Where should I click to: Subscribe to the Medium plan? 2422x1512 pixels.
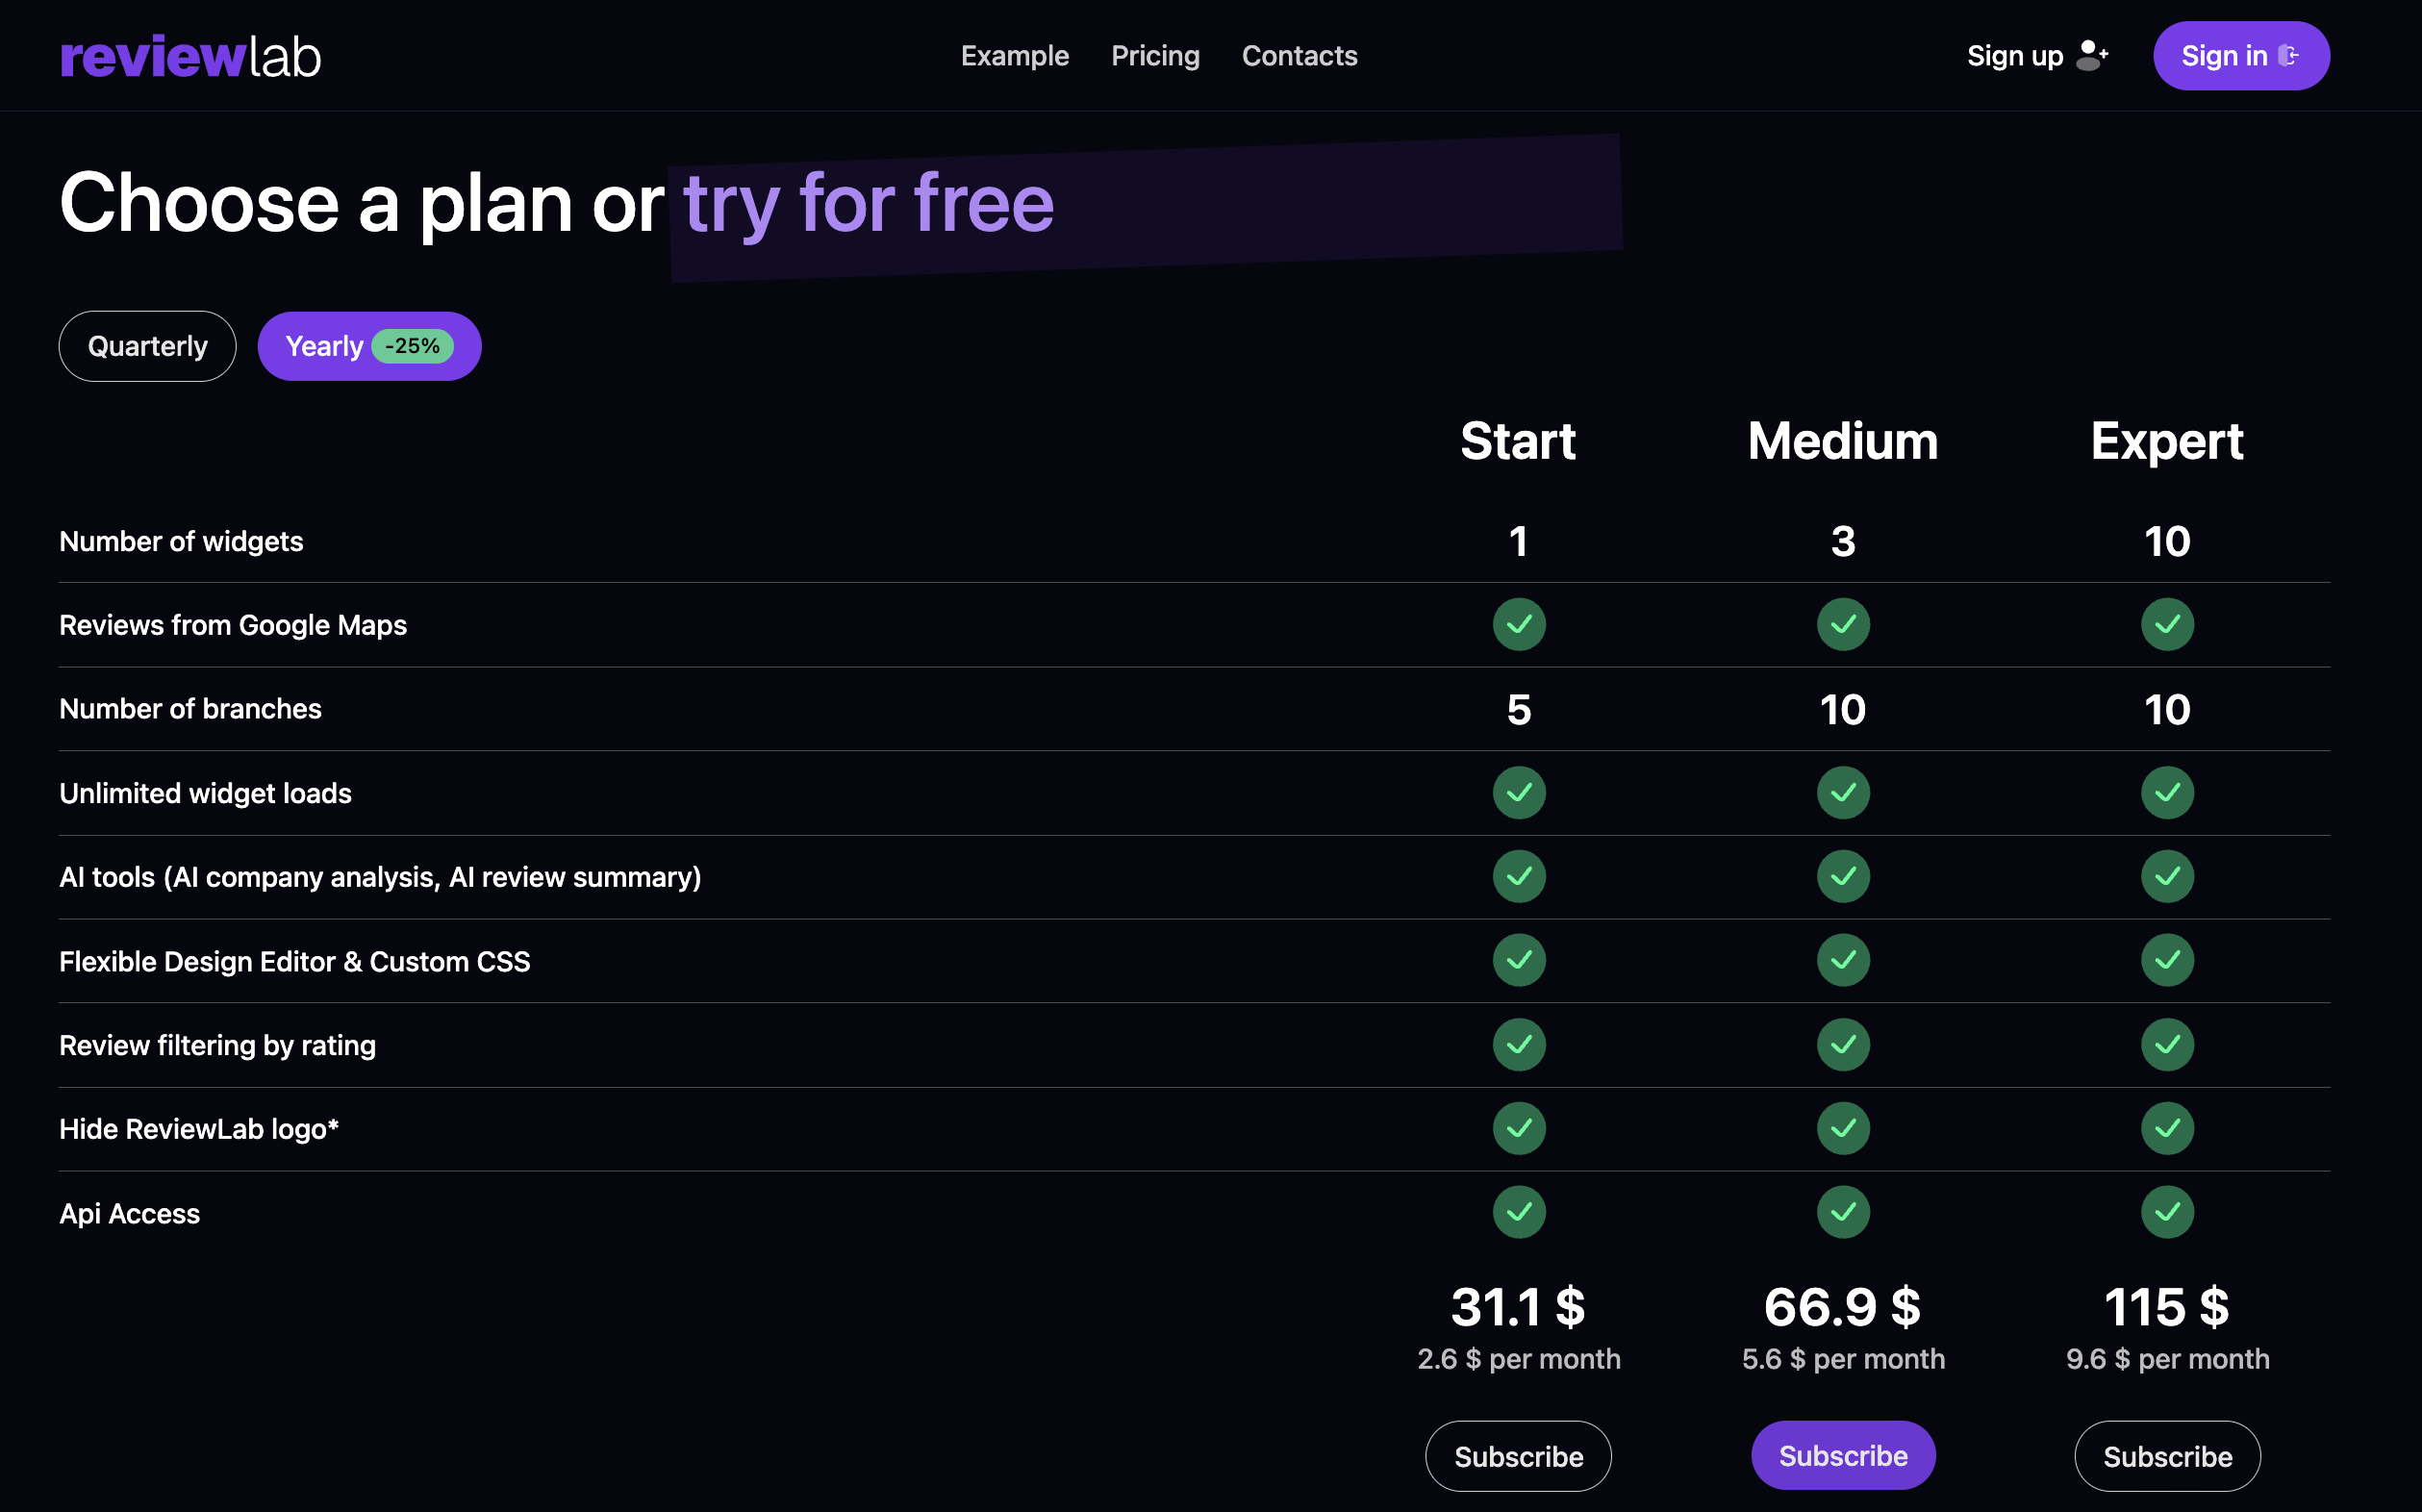(x=1842, y=1456)
